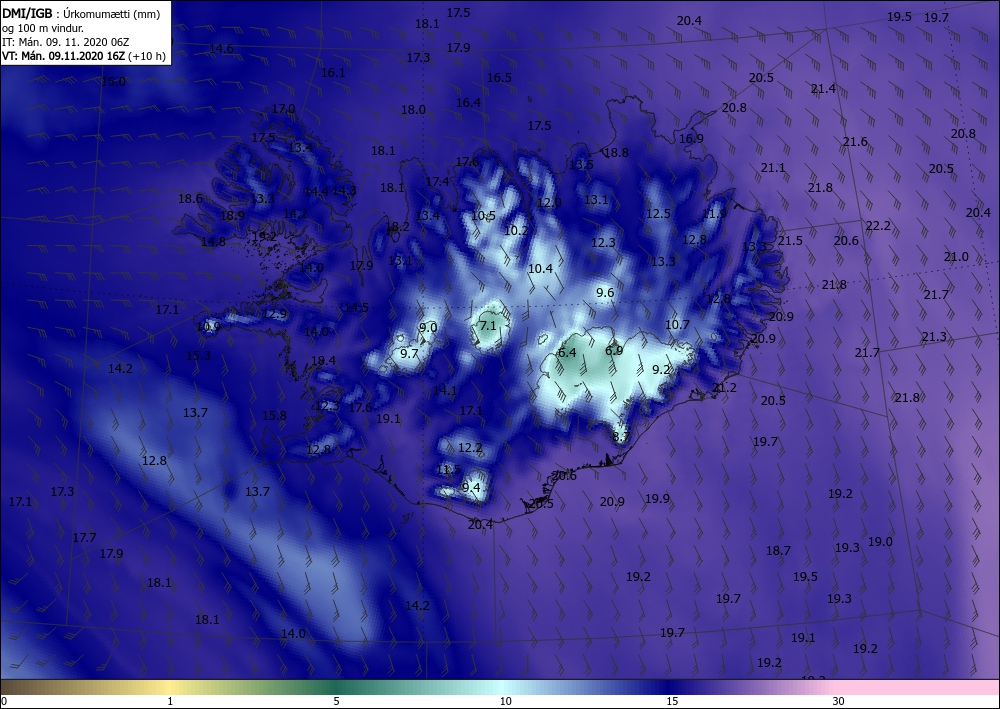Click the value 16.1 on the map
Image resolution: width=1000 pixels, height=709 pixels.
333,73
